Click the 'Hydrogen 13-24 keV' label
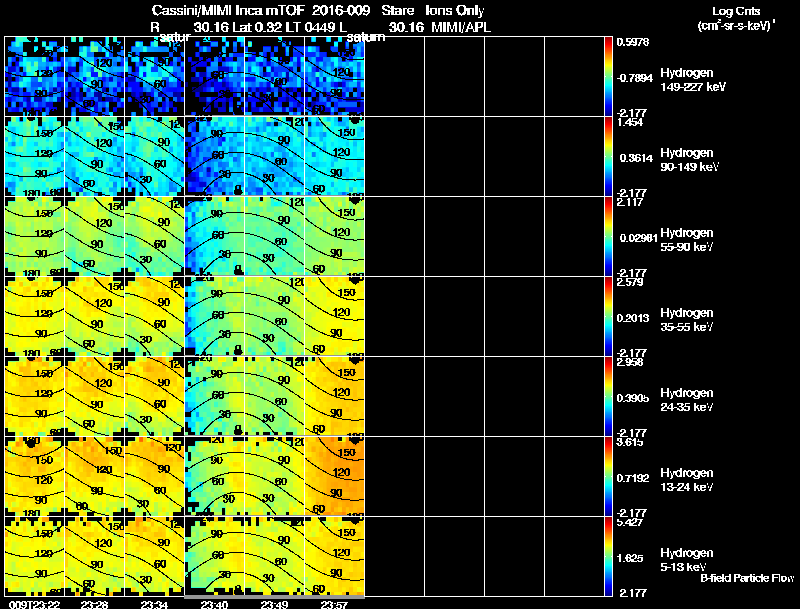Viewport: 800px width, 609px height. [687, 480]
